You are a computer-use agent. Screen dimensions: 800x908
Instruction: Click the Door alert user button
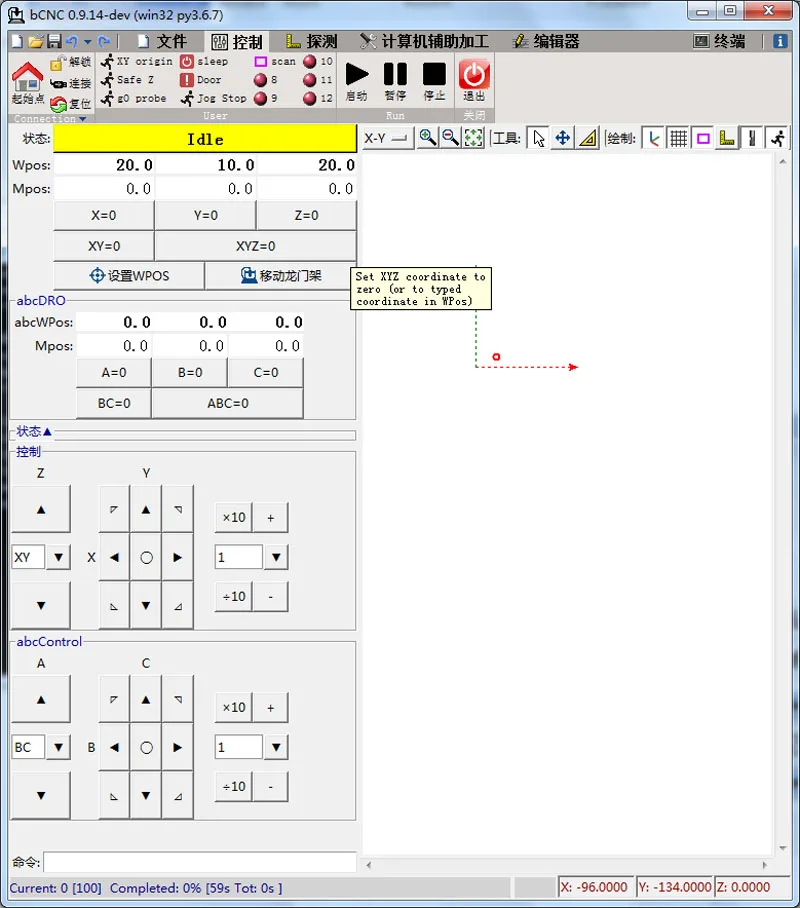(201, 80)
